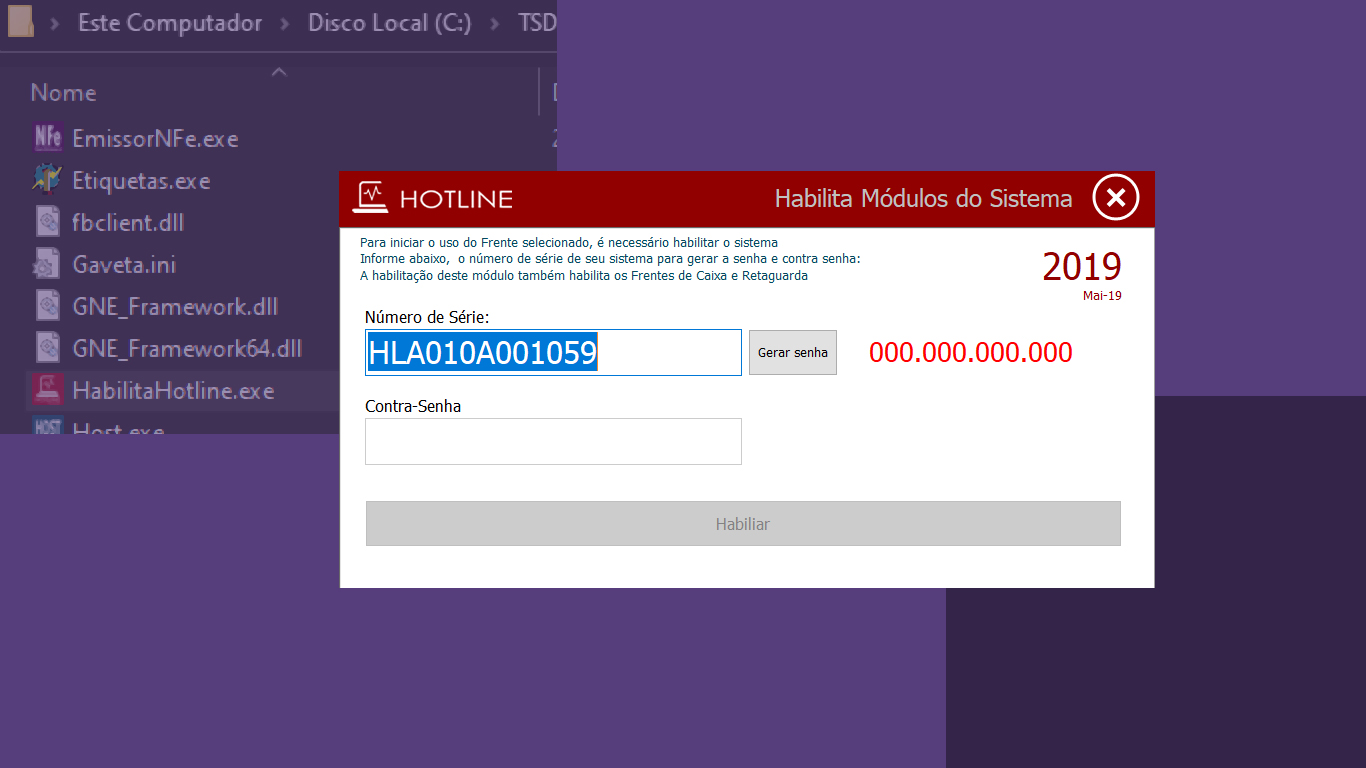The height and width of the screenshot is (768, 1366).
Task: Select file name GNE_Framework.dll
Action: pos(175,307)
